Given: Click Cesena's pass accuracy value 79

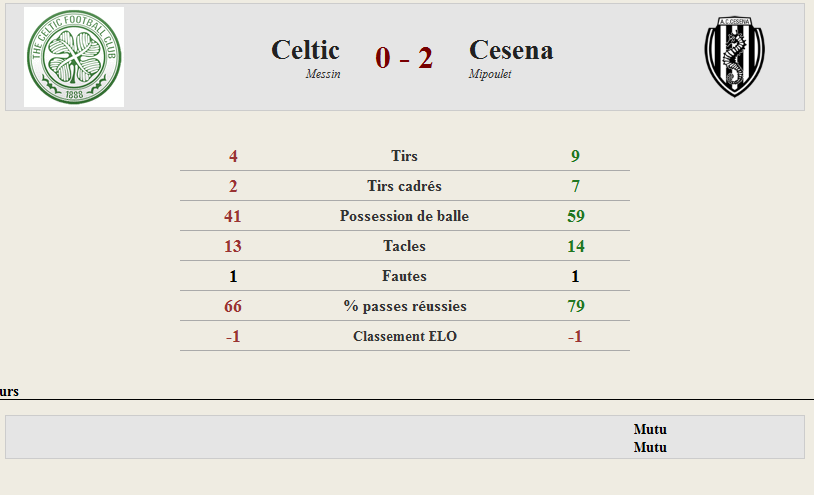Looking at the screenshot, I should (576, 306).
